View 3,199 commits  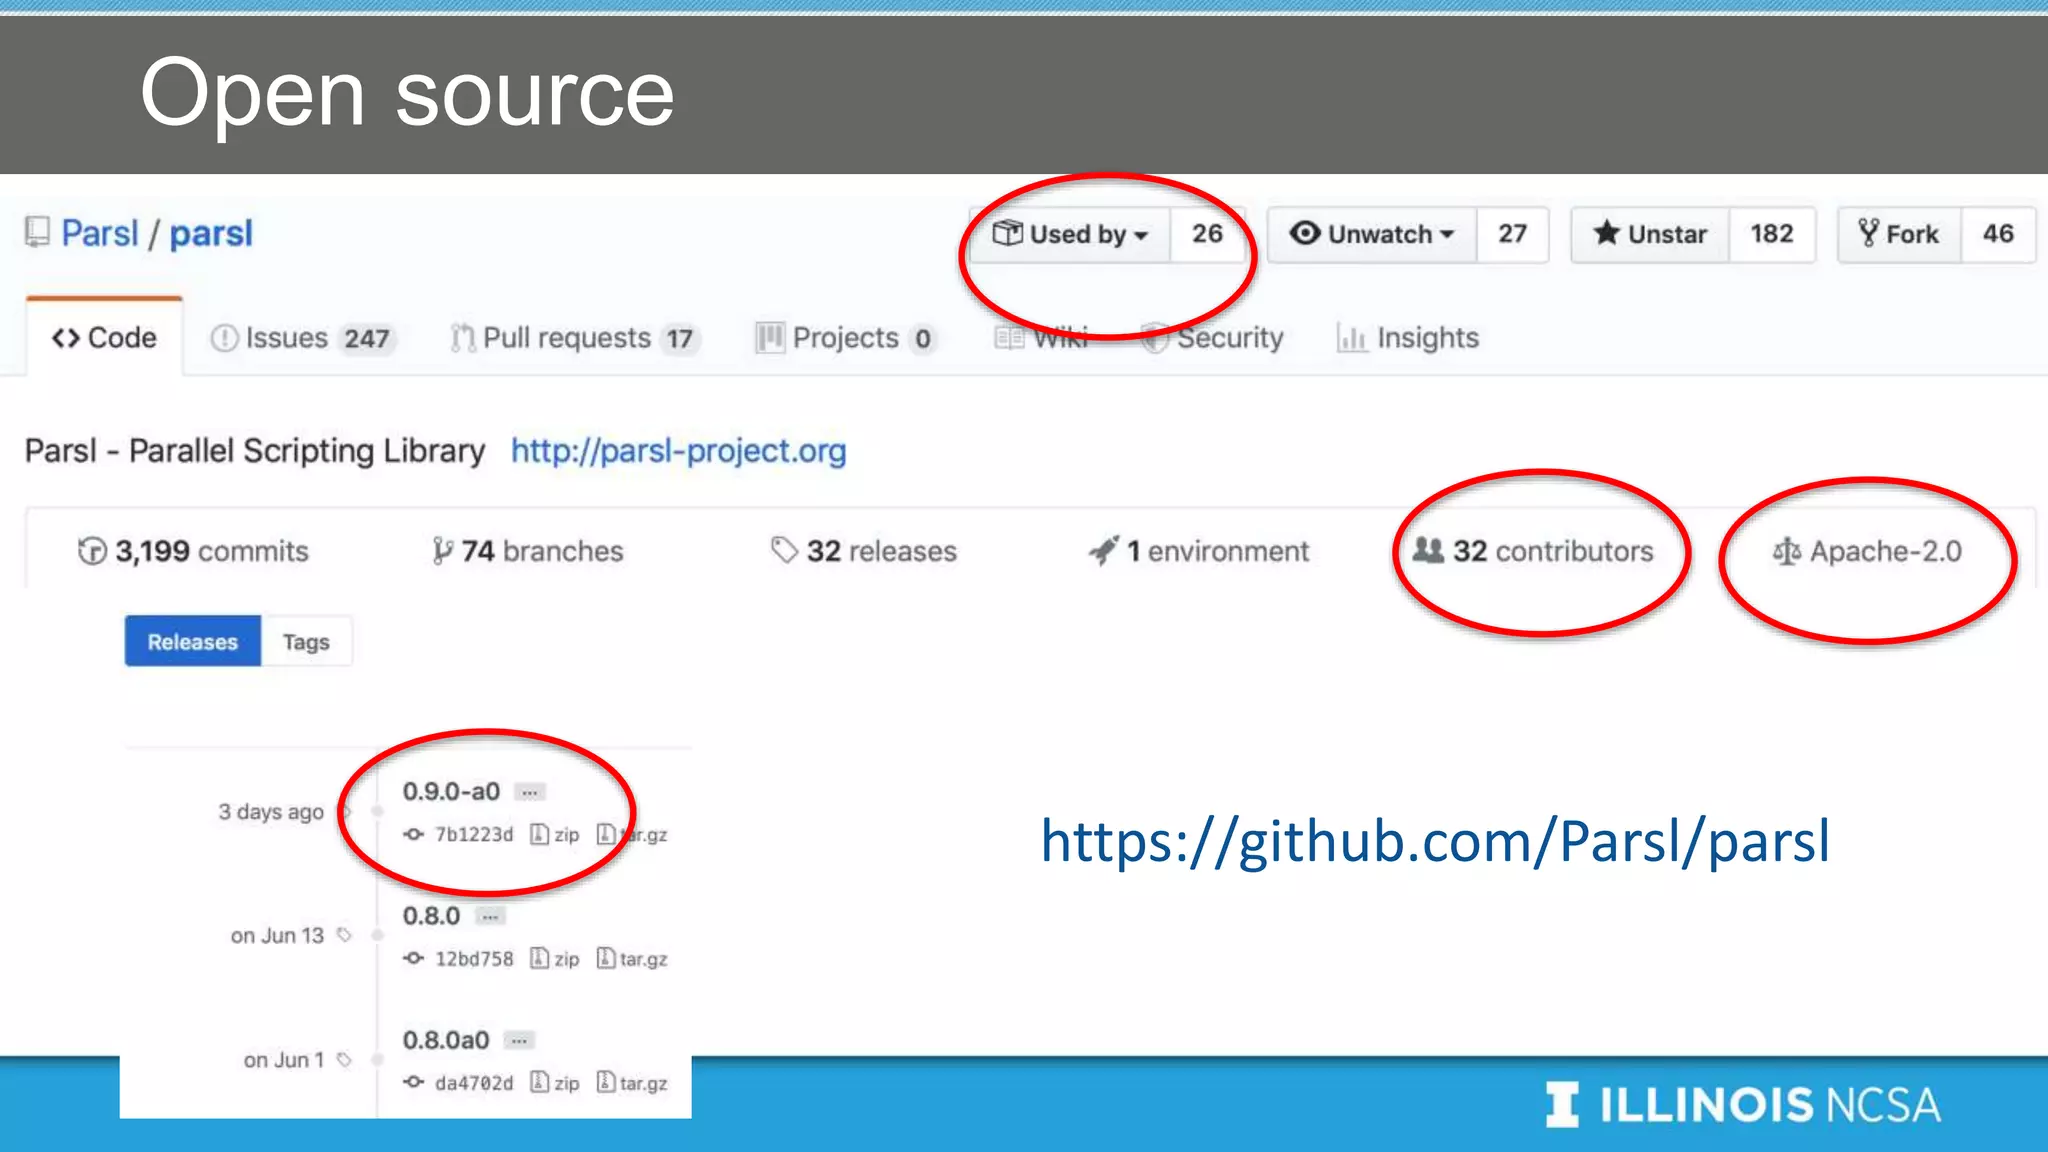pos(193,551)
